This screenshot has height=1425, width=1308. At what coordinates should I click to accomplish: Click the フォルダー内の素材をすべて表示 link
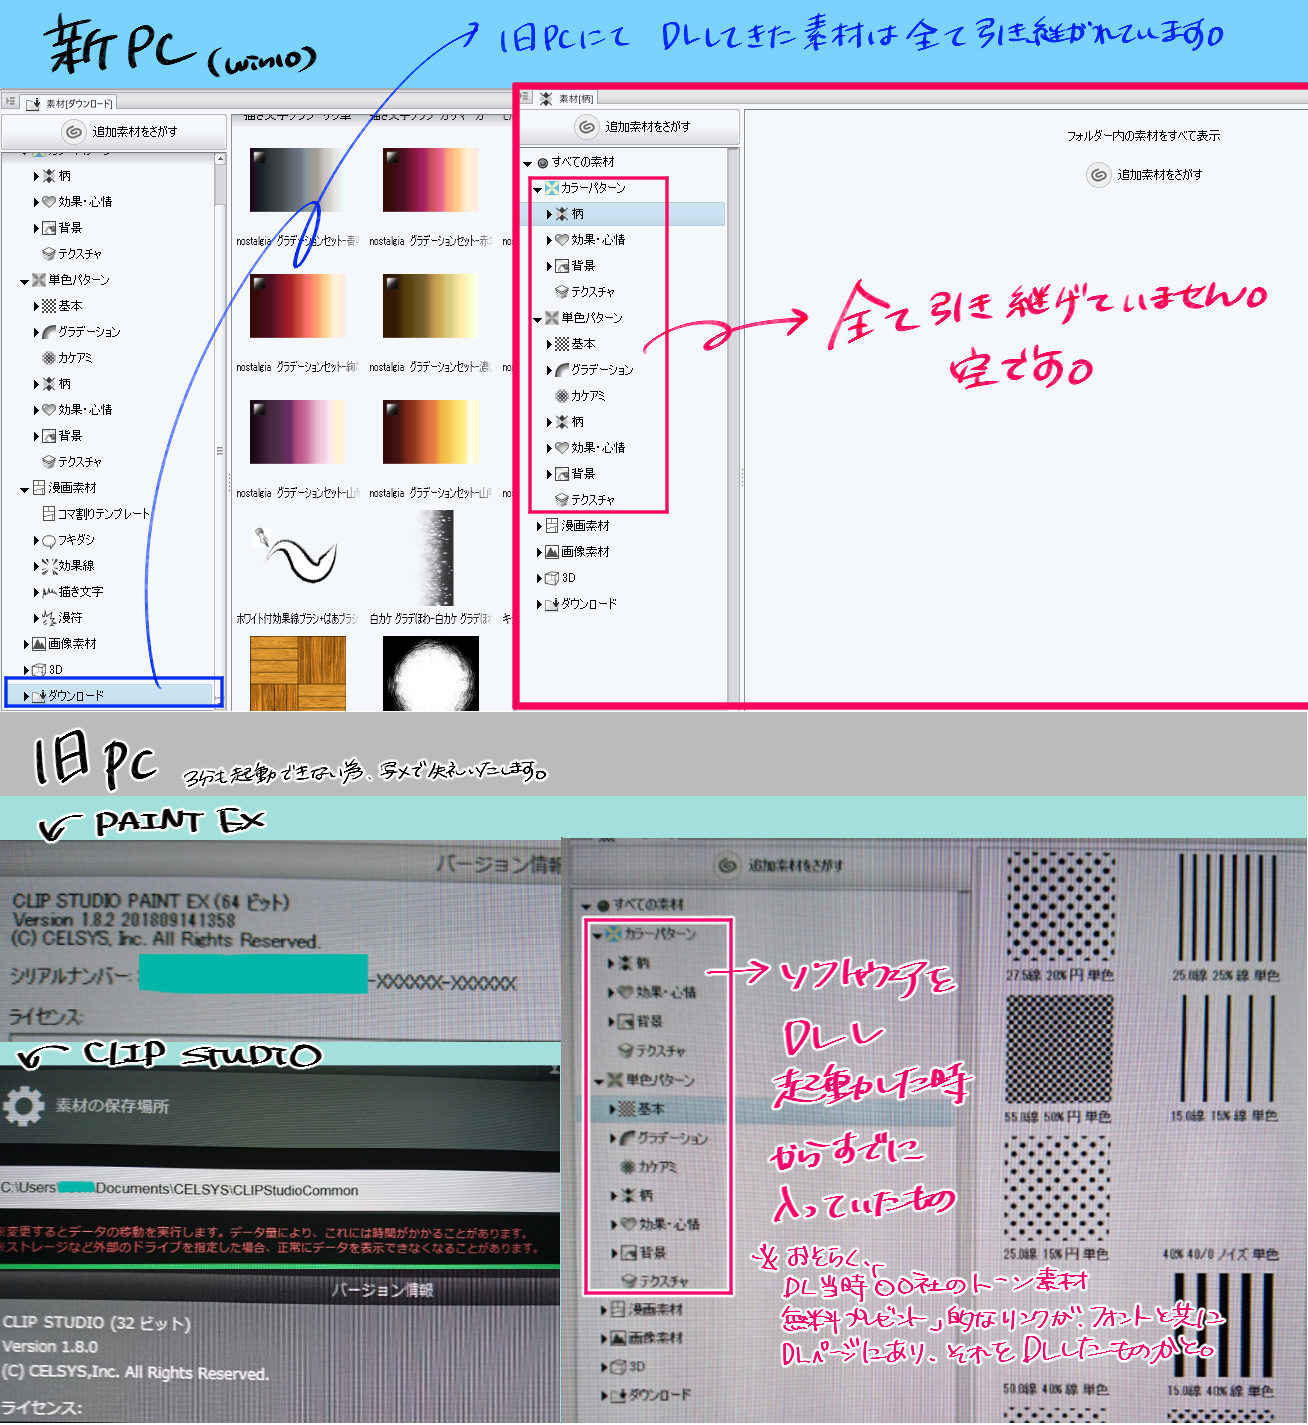coord(1143,136)
